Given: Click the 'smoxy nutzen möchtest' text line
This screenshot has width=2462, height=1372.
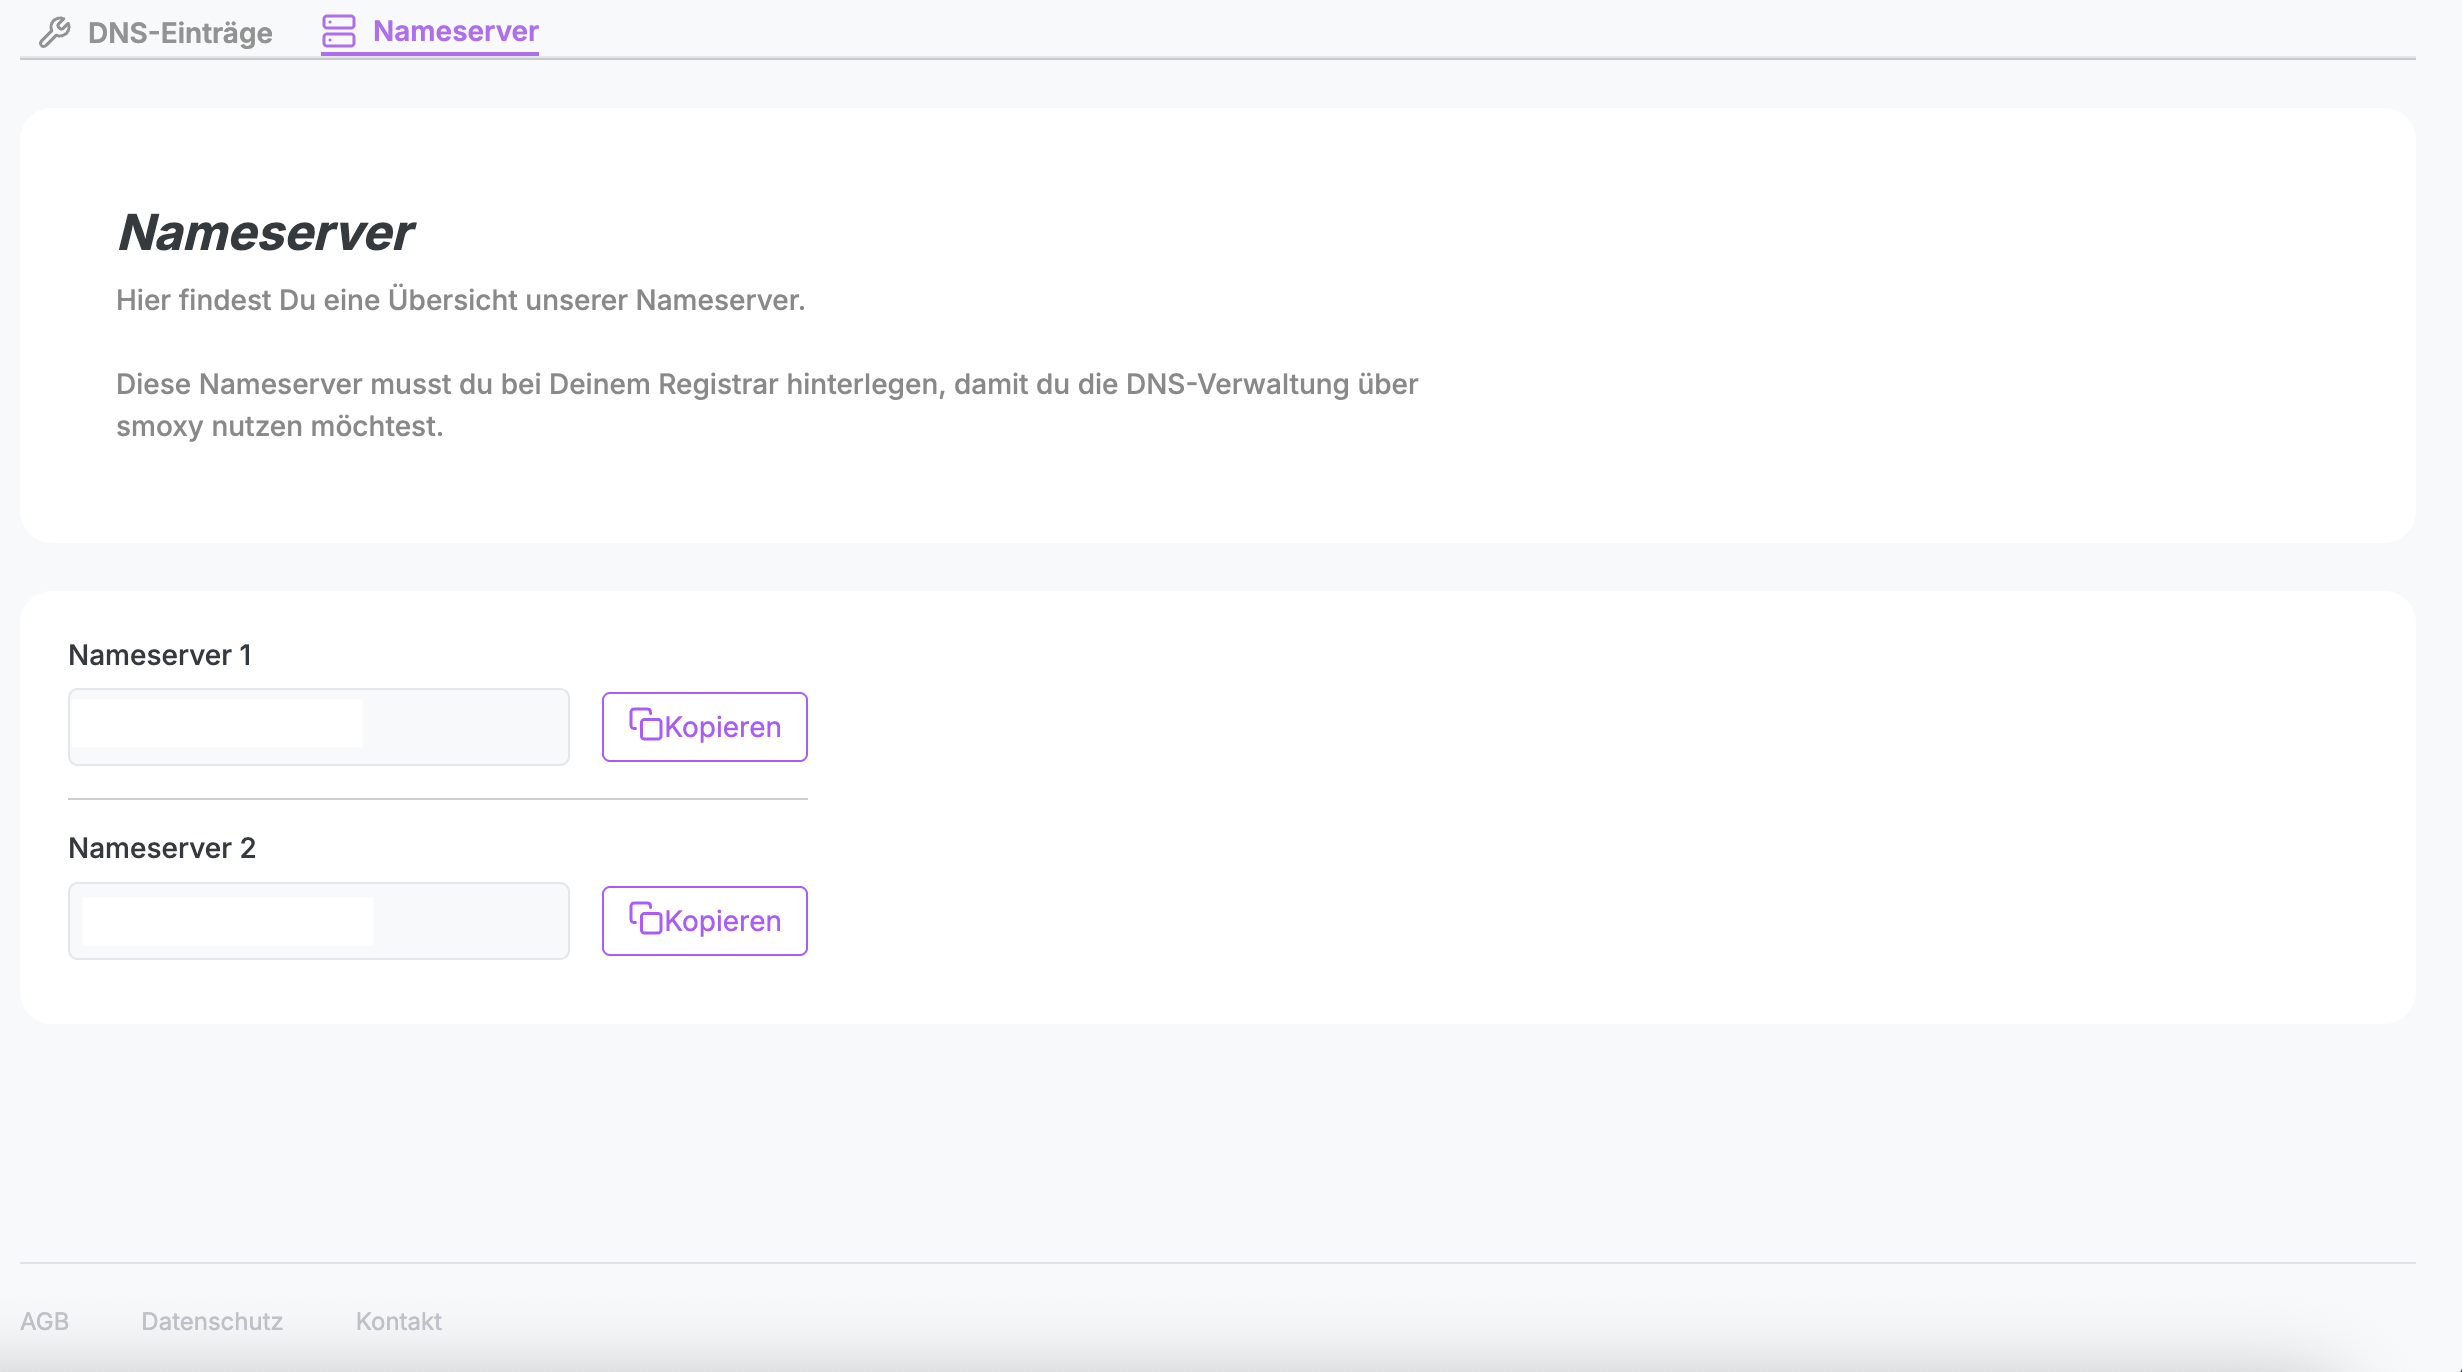Looking at the screenshot, I should point(279,426).
